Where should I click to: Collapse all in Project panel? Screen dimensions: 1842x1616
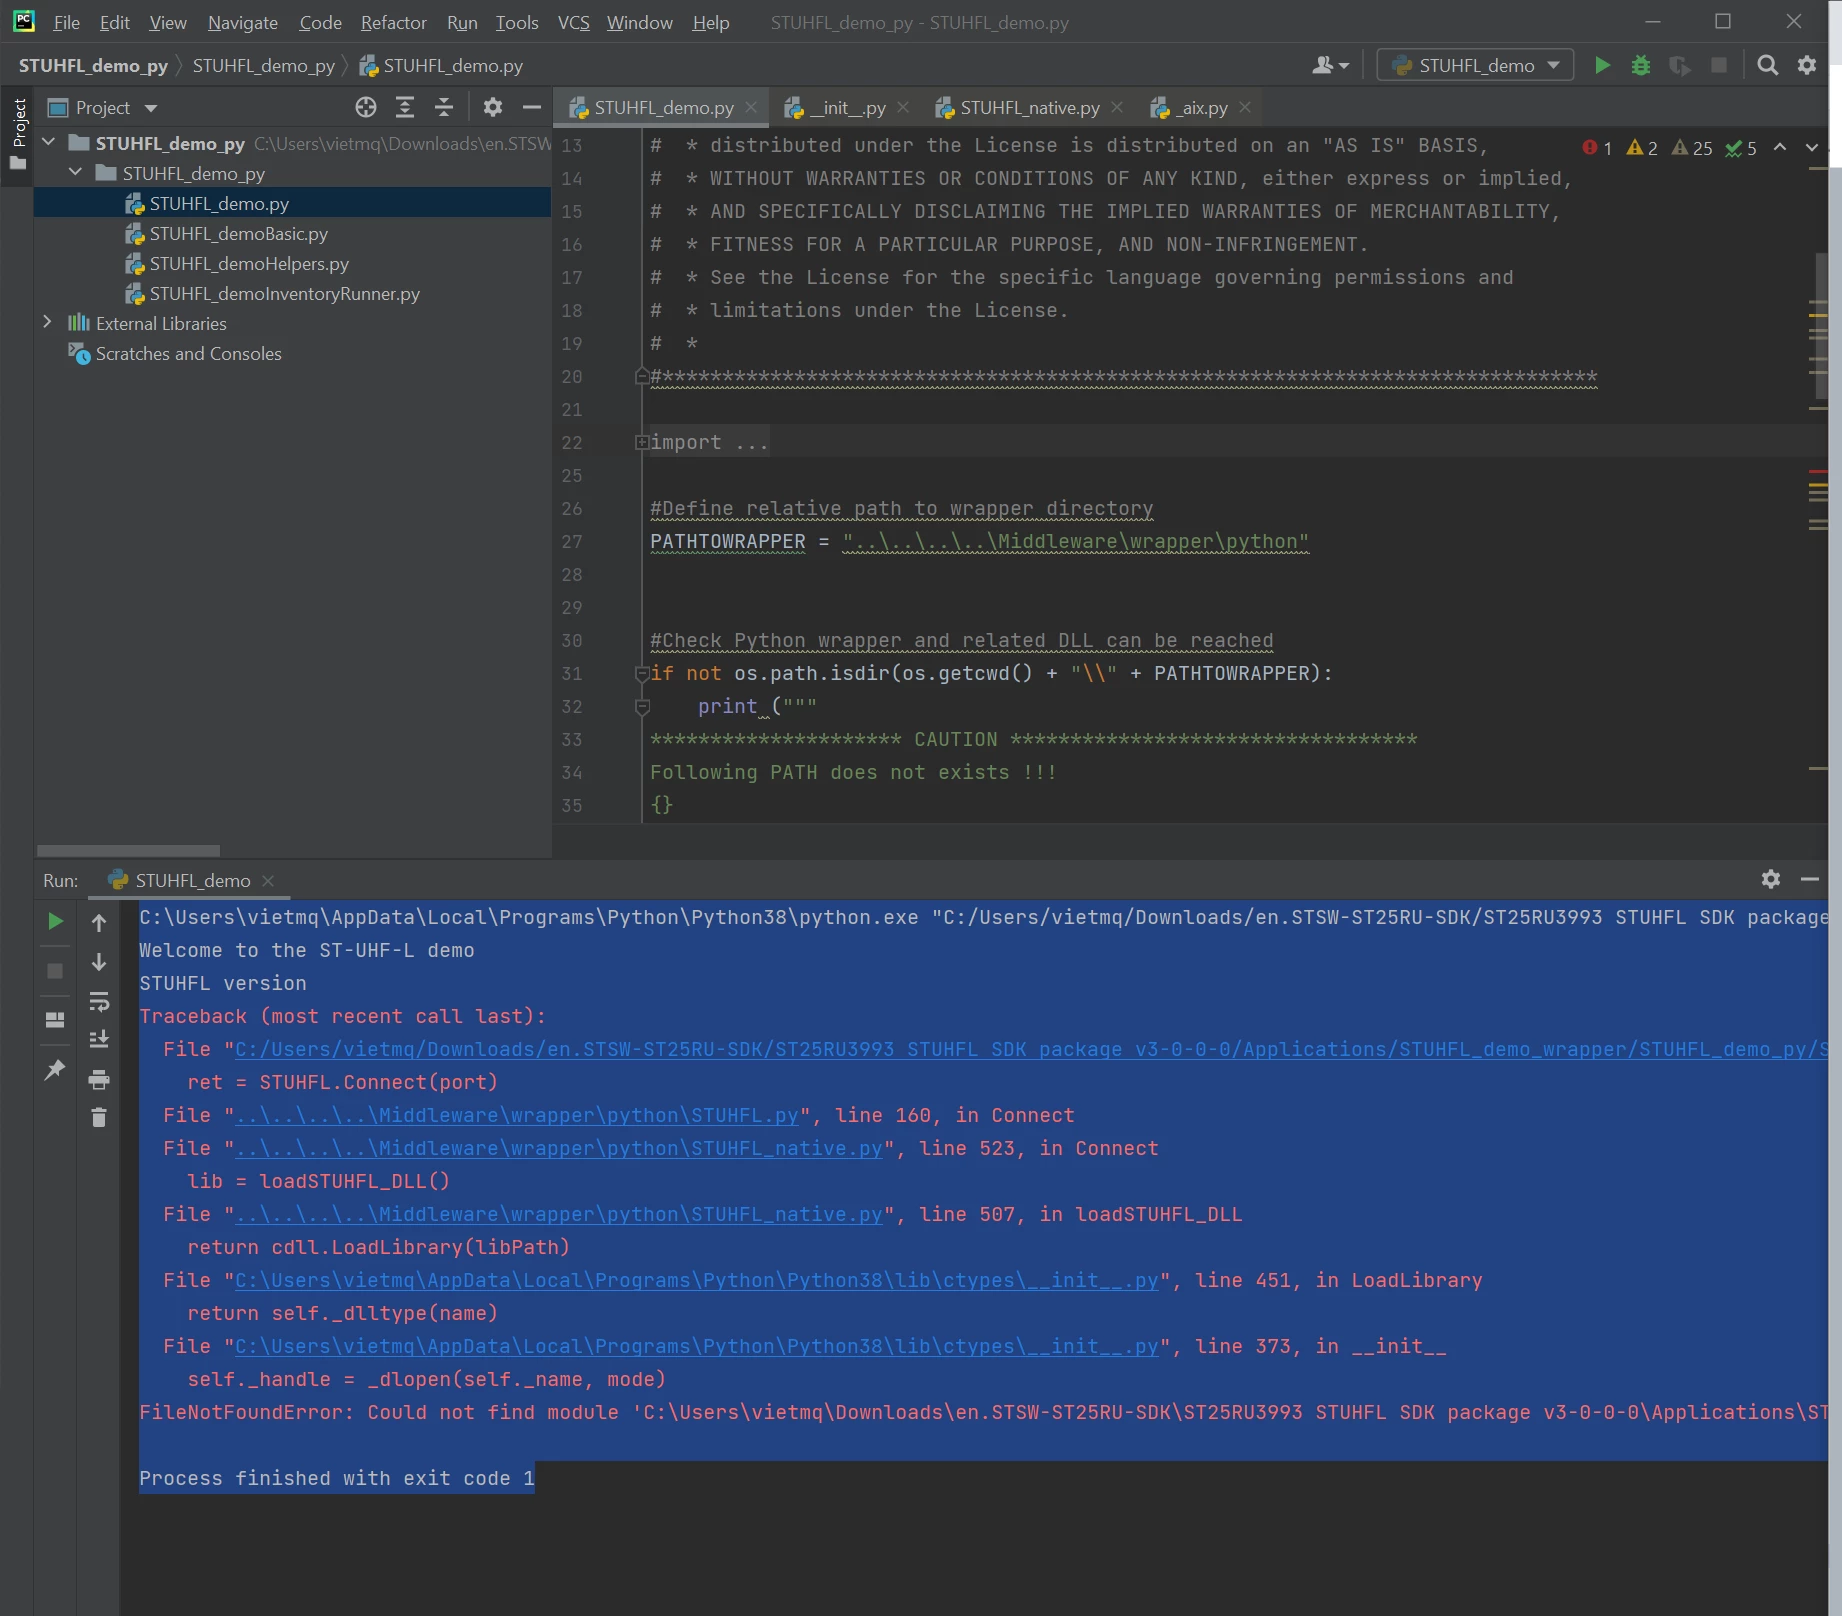pos(444,107)
